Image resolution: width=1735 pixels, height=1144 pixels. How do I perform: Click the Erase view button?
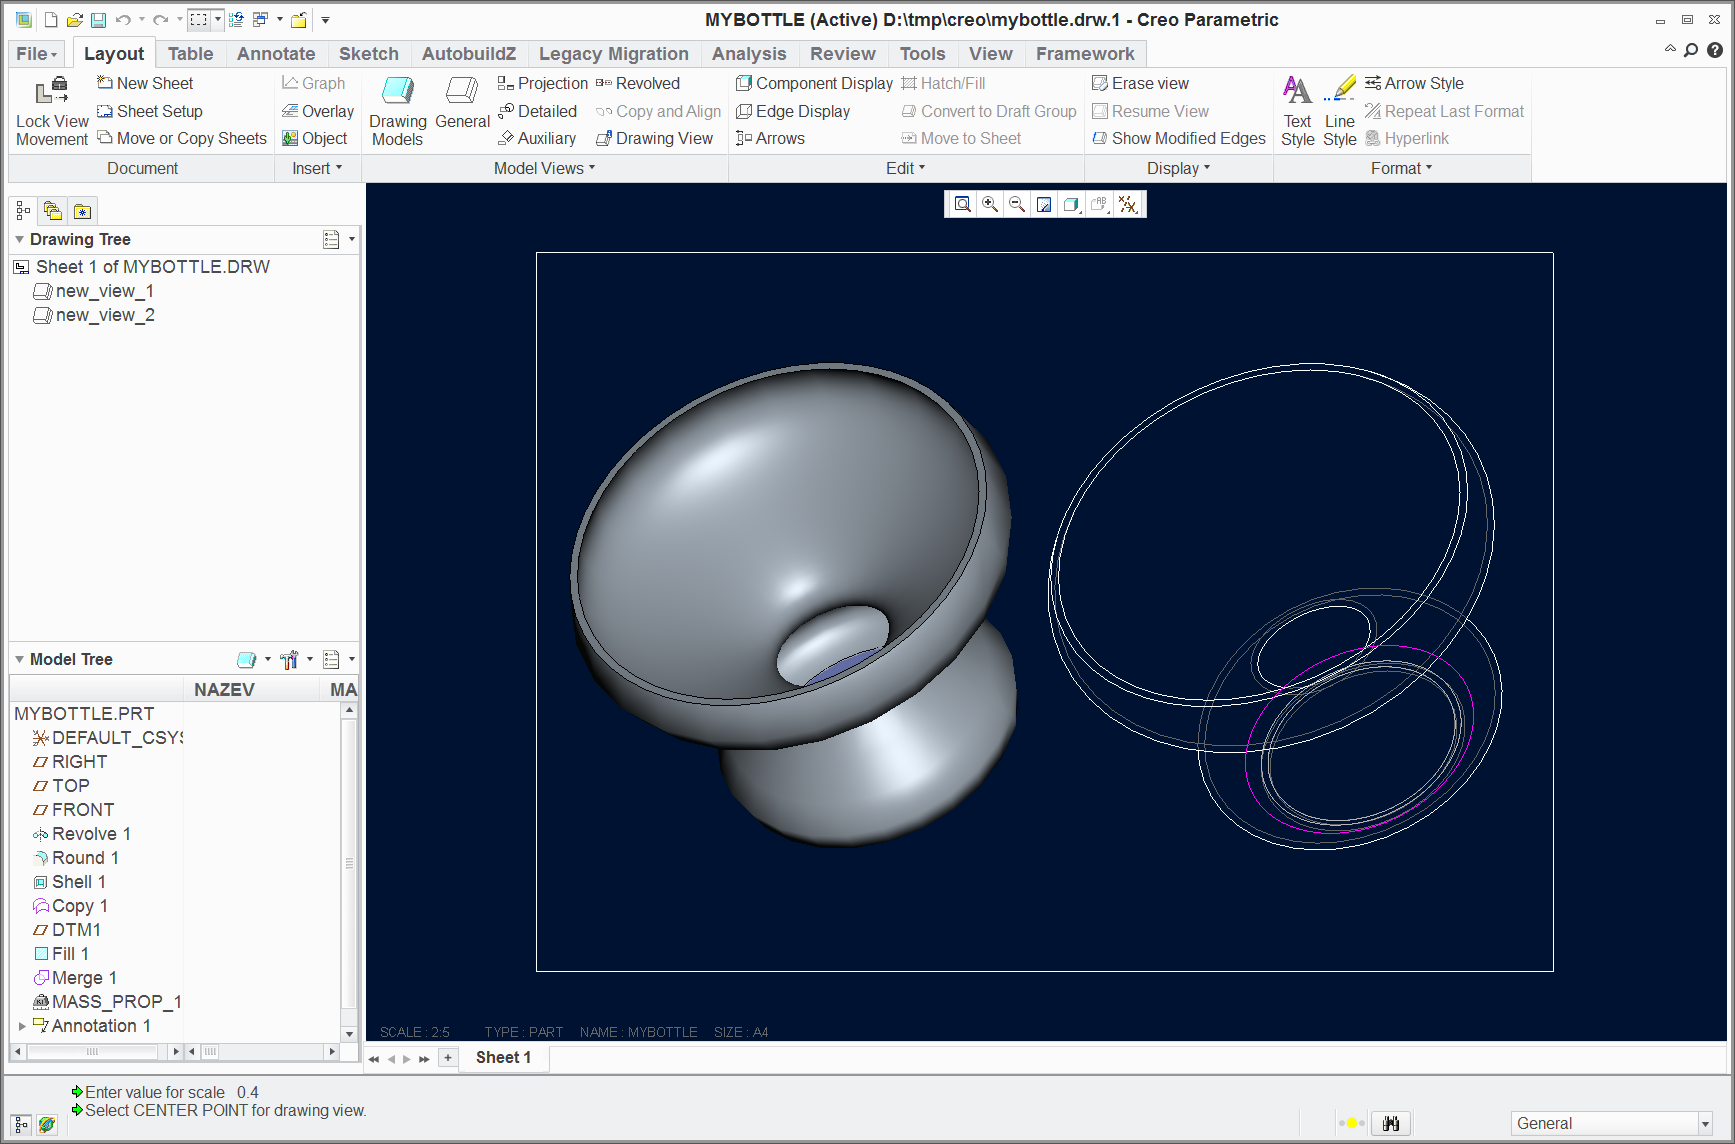click(x=1140, y=83)
